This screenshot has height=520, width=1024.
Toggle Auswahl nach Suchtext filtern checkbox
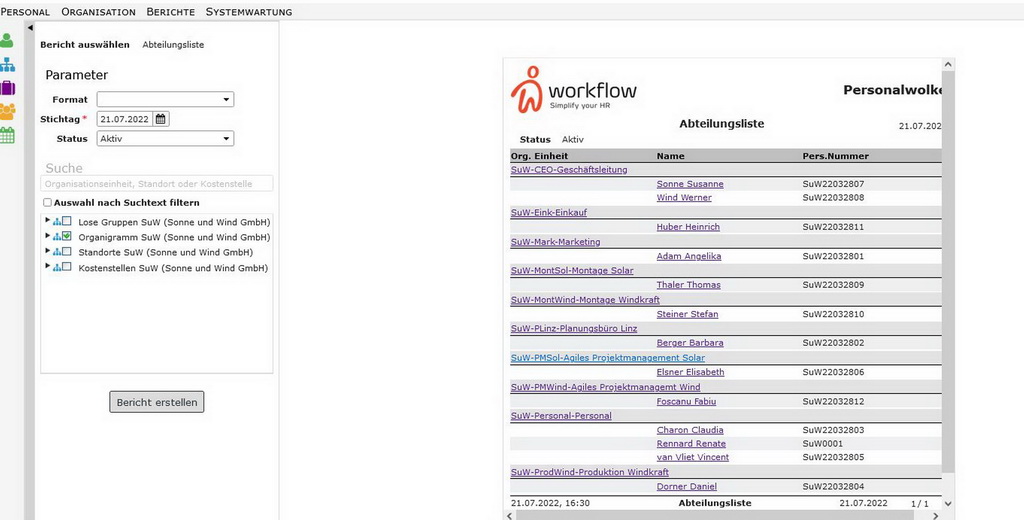pos(48,203)
